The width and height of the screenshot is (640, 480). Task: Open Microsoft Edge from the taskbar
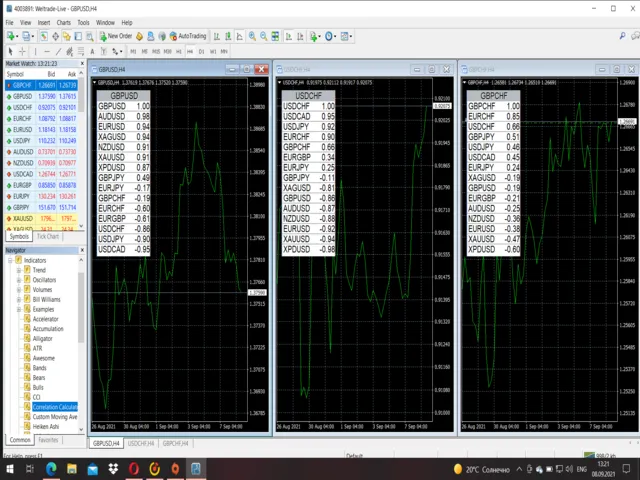pos(52,468)
